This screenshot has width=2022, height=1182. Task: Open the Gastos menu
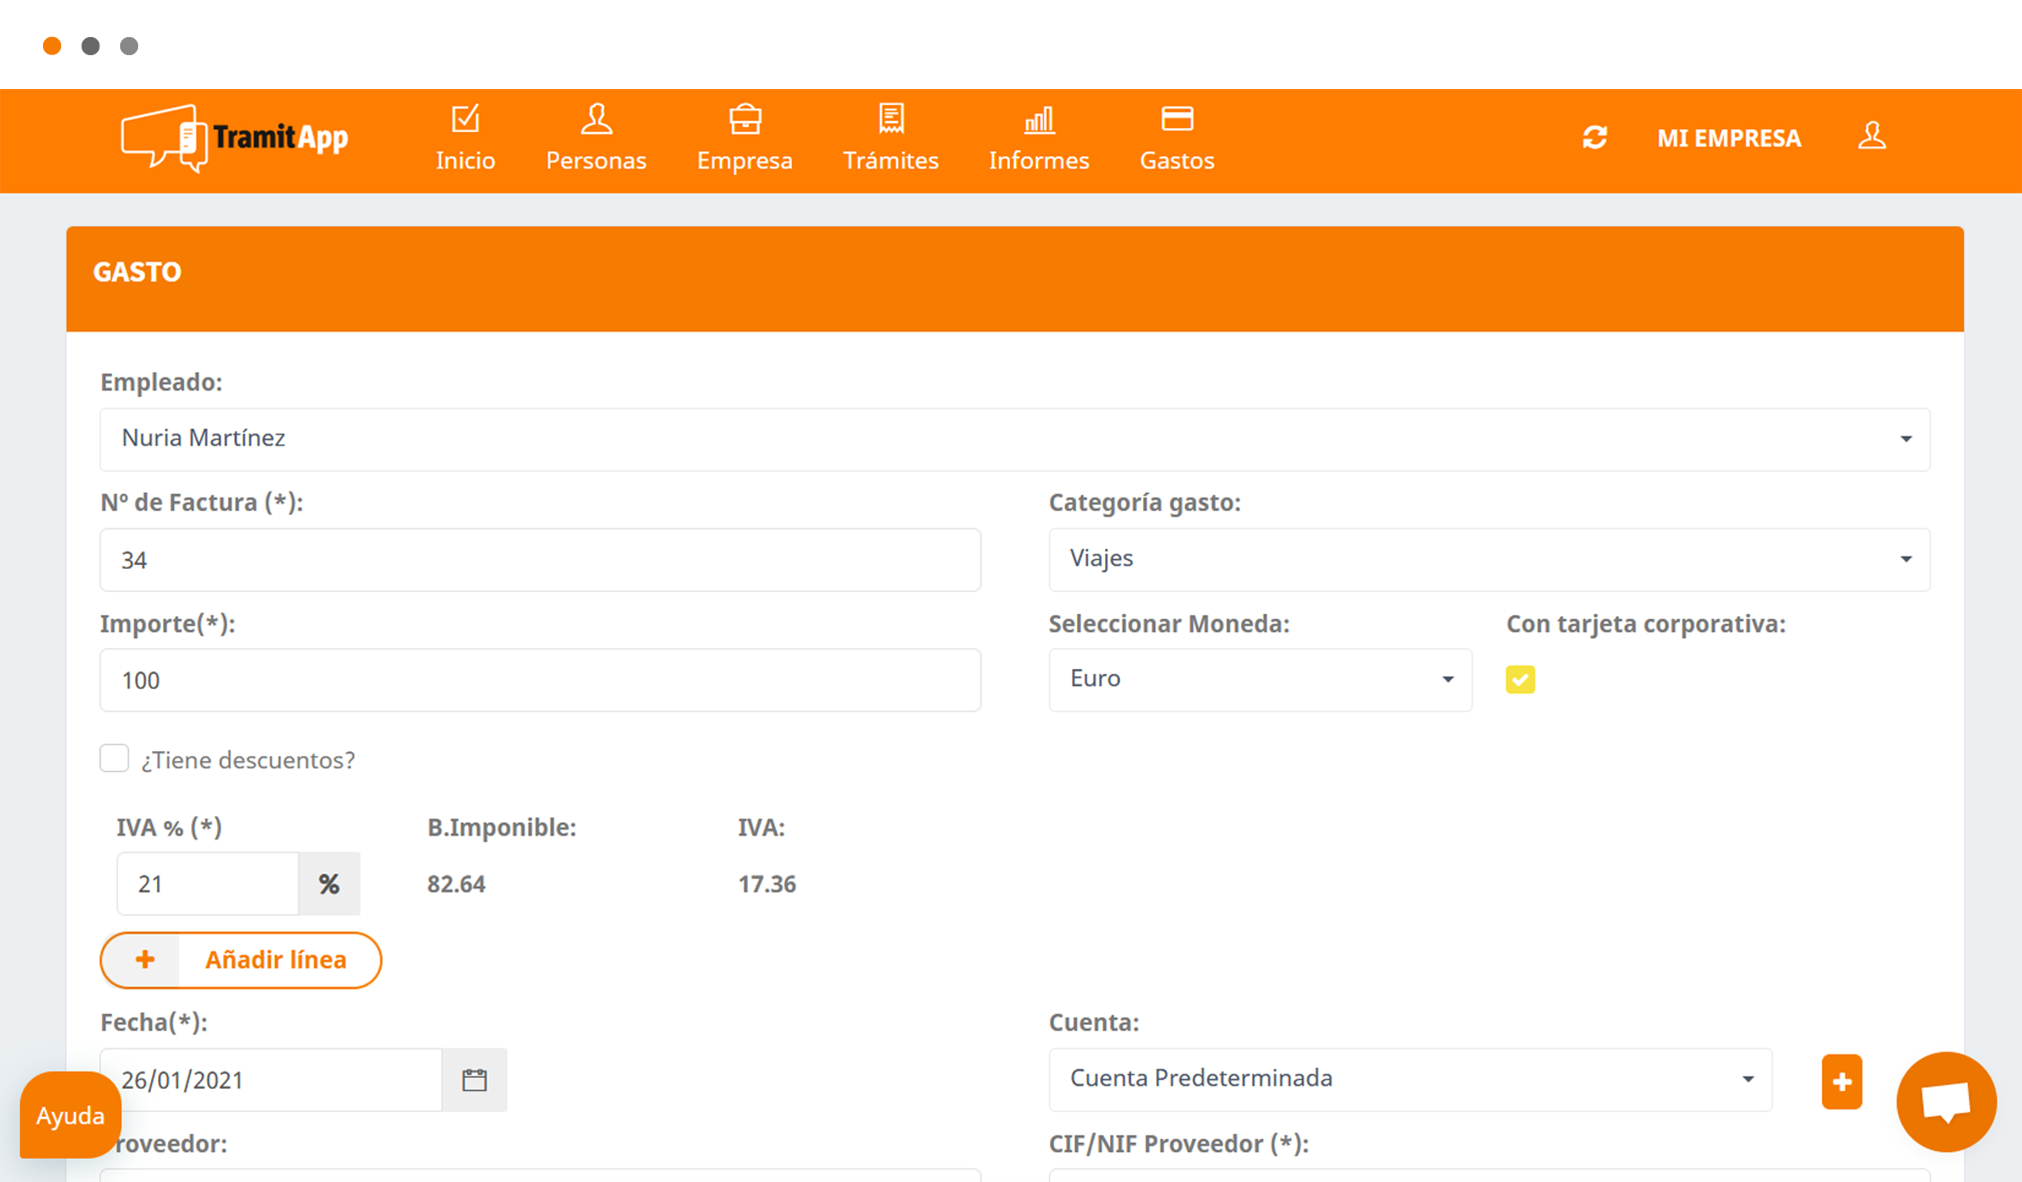click(x=1177, y=139)
